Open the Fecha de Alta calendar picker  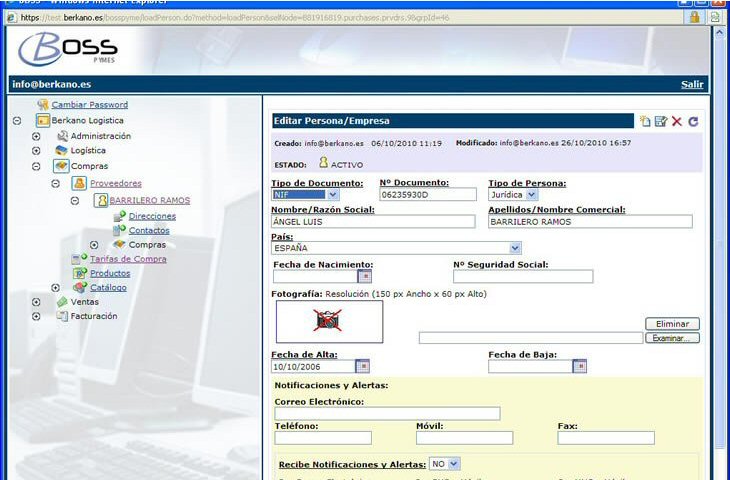(x=362, y=366)
